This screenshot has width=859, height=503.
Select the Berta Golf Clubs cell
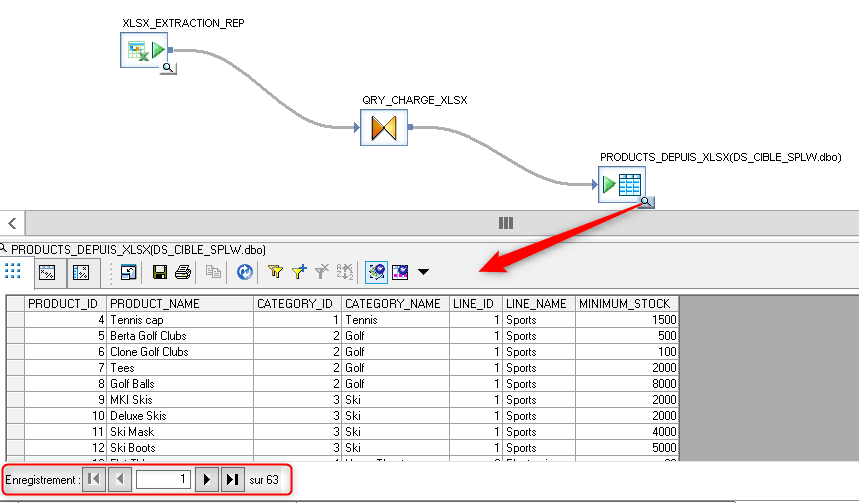[x=180, y=336]
